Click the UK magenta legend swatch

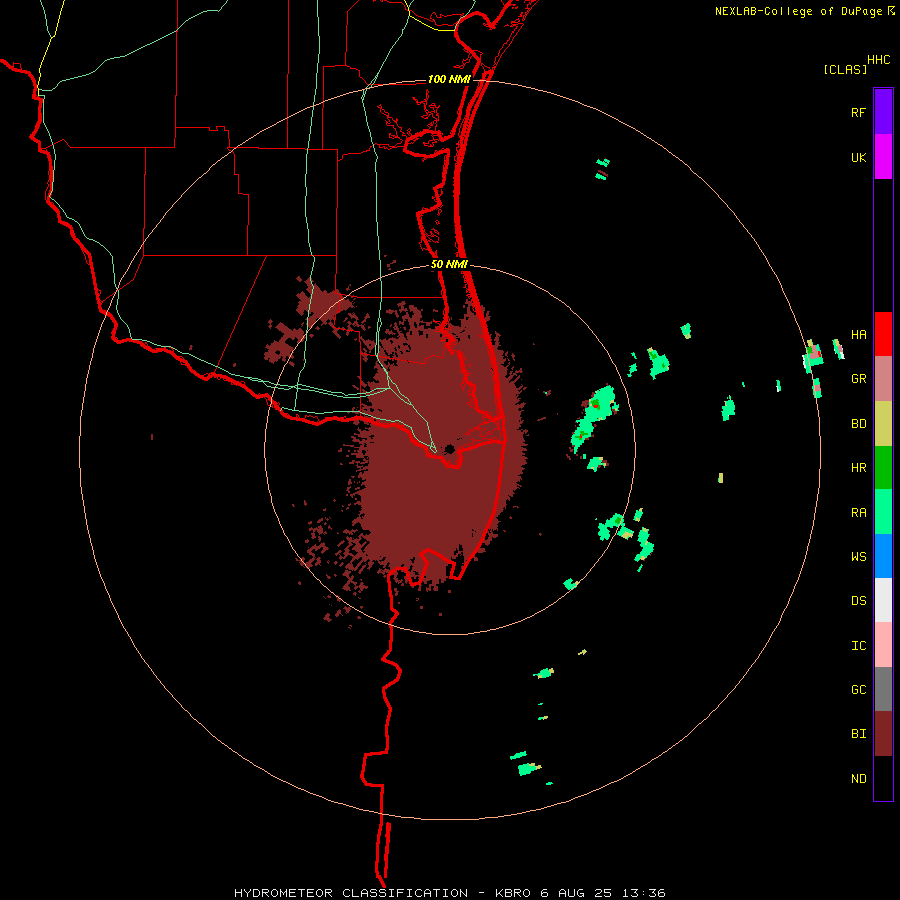click(883, 157)
